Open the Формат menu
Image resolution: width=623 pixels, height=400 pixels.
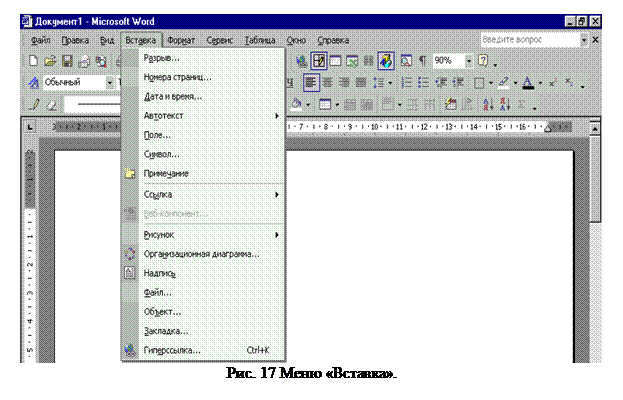click(x=181, y=41)
